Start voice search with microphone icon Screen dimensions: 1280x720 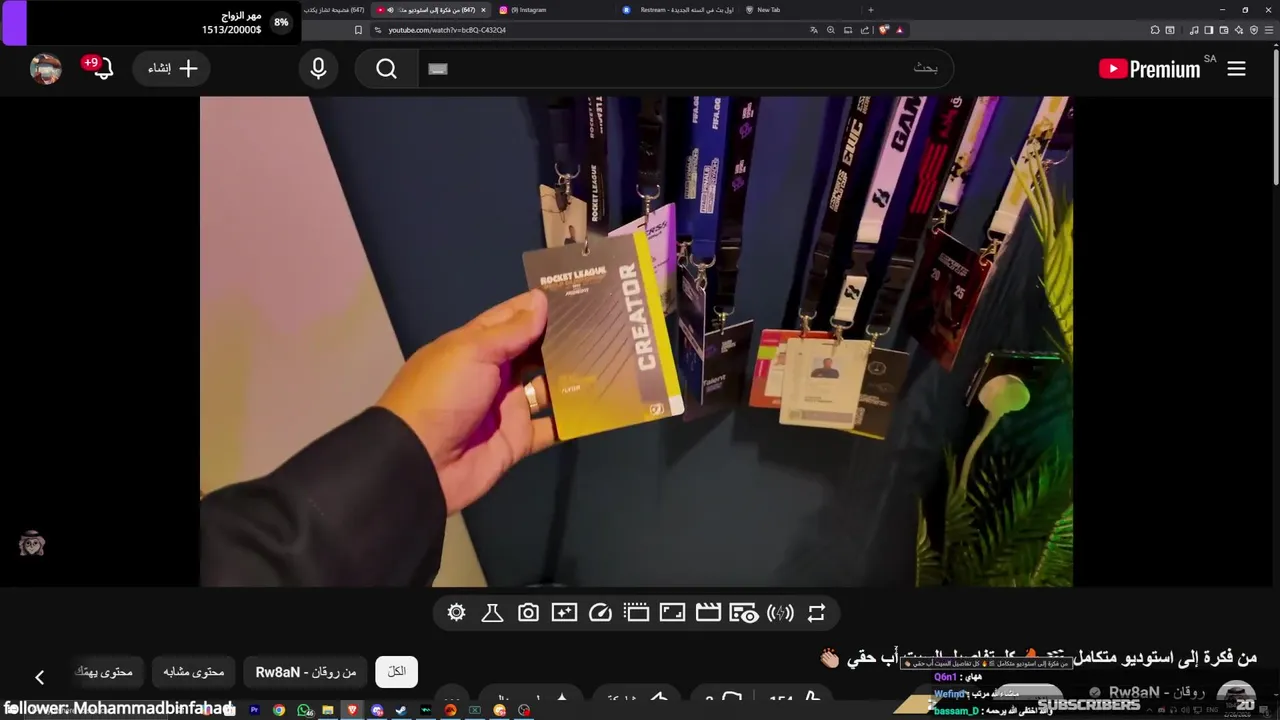pyautogui.click(x=318, y=68)
